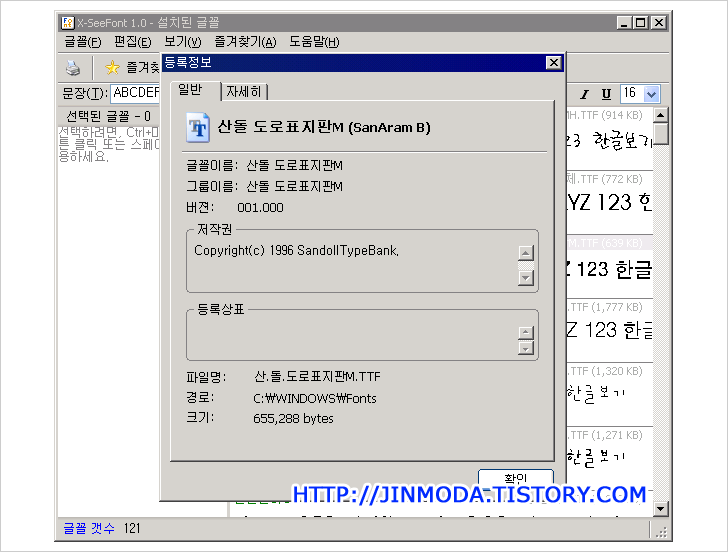Click the 선택된 글꼴 - 0 header

coord(109,116)
